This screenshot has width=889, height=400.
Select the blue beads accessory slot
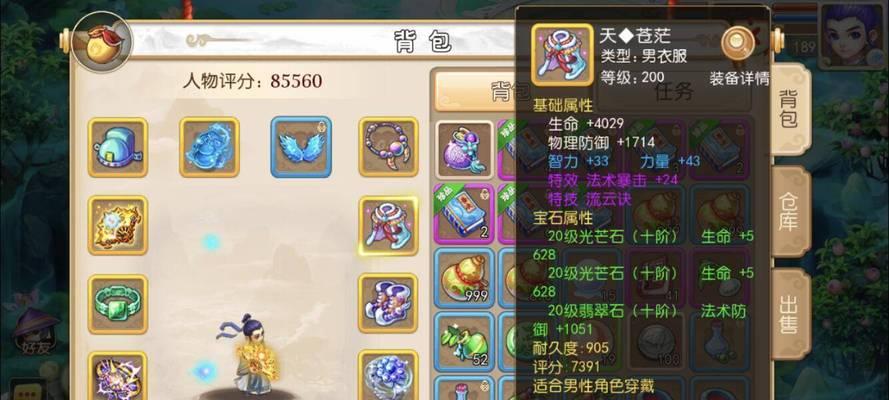388,375
